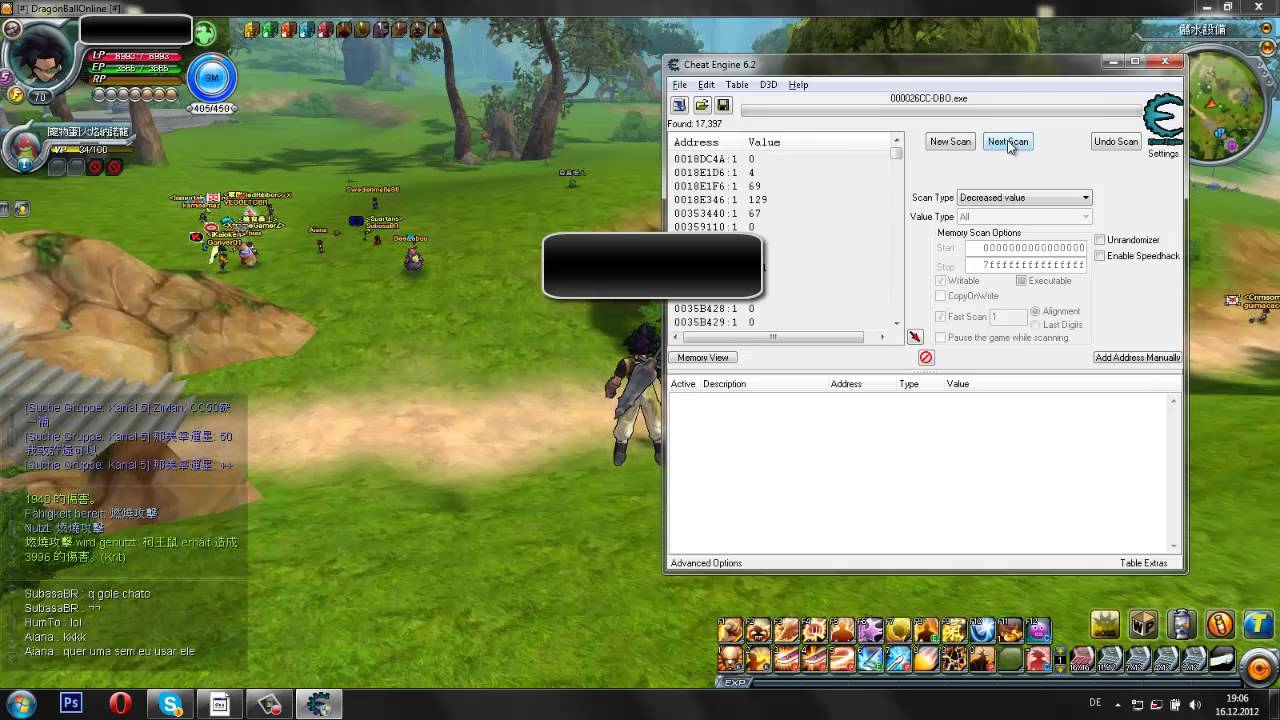Viewport: 1280px width, 720px height.
Task: Check Pause the game while scanning
Action: pyautogui.click(x=940, y=338)
